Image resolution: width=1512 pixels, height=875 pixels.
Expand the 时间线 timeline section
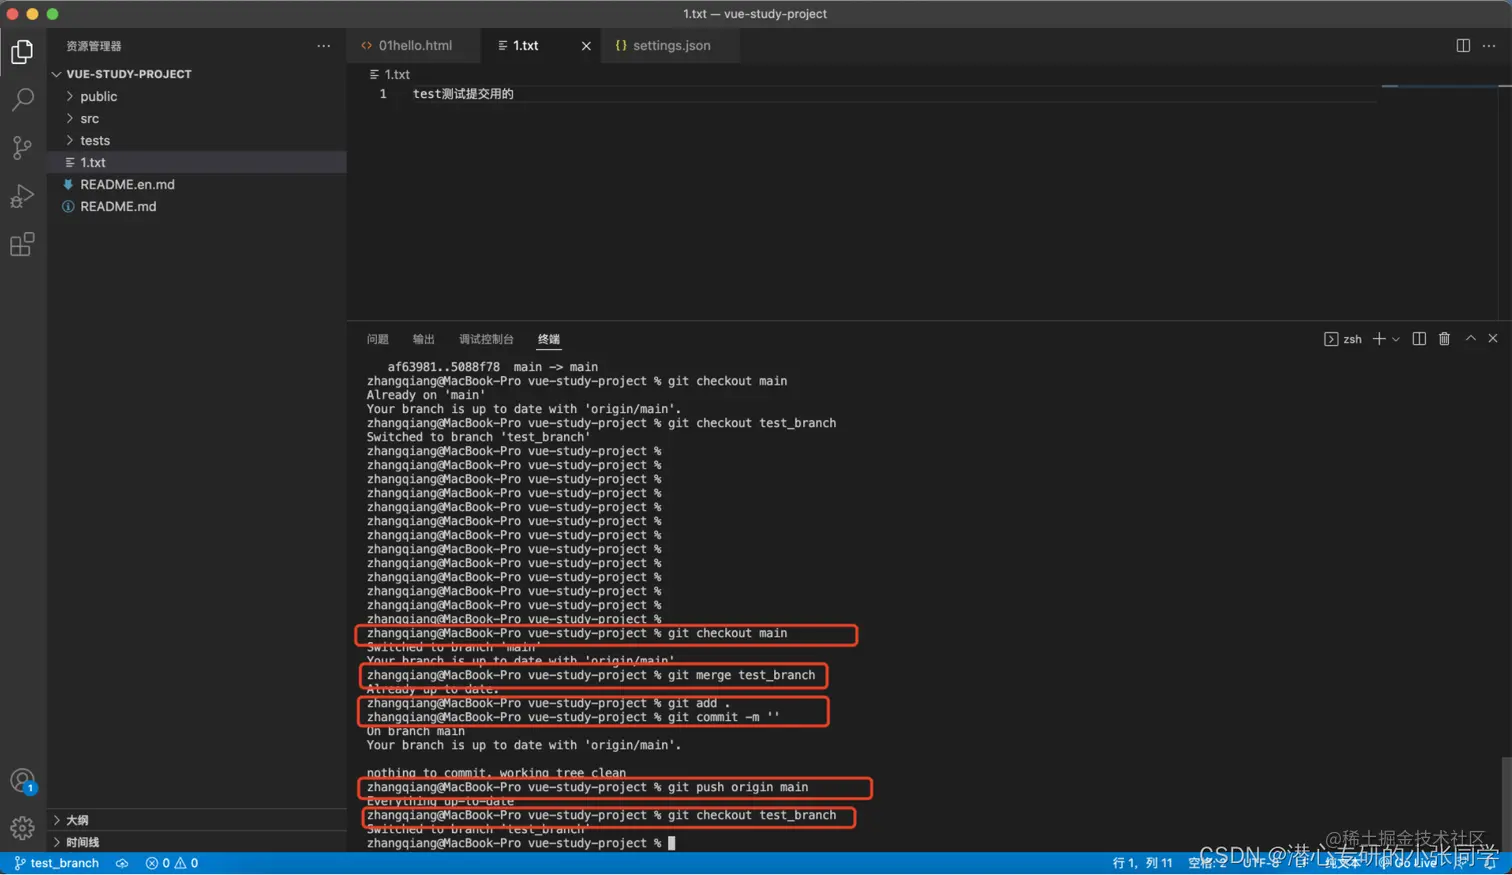[82, 842]
